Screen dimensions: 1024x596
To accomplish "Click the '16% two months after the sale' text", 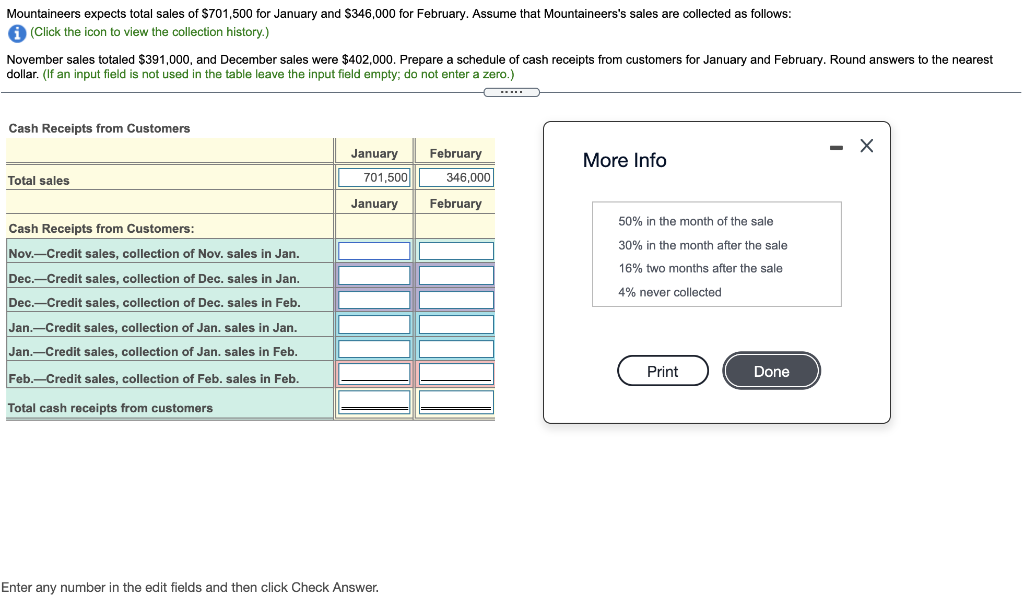I will (x=700, y=268).
